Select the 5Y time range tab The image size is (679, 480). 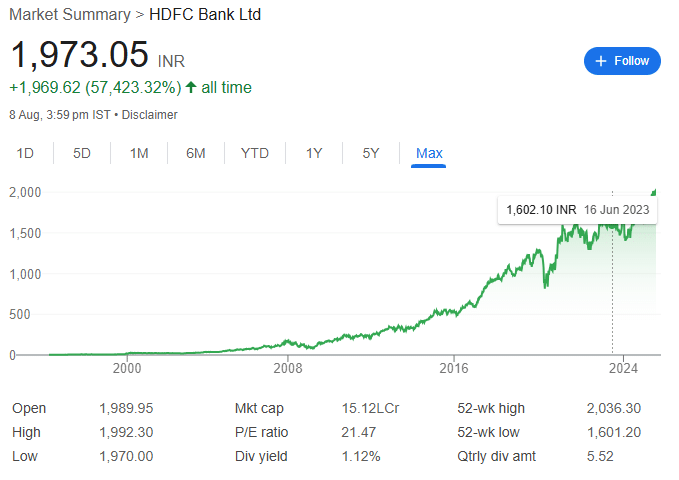[x=371, y=153]
